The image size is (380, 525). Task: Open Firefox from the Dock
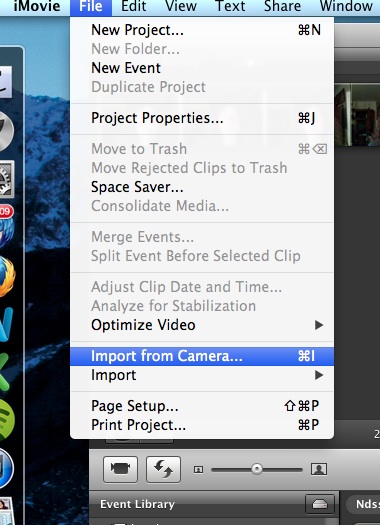click(7, 276)
